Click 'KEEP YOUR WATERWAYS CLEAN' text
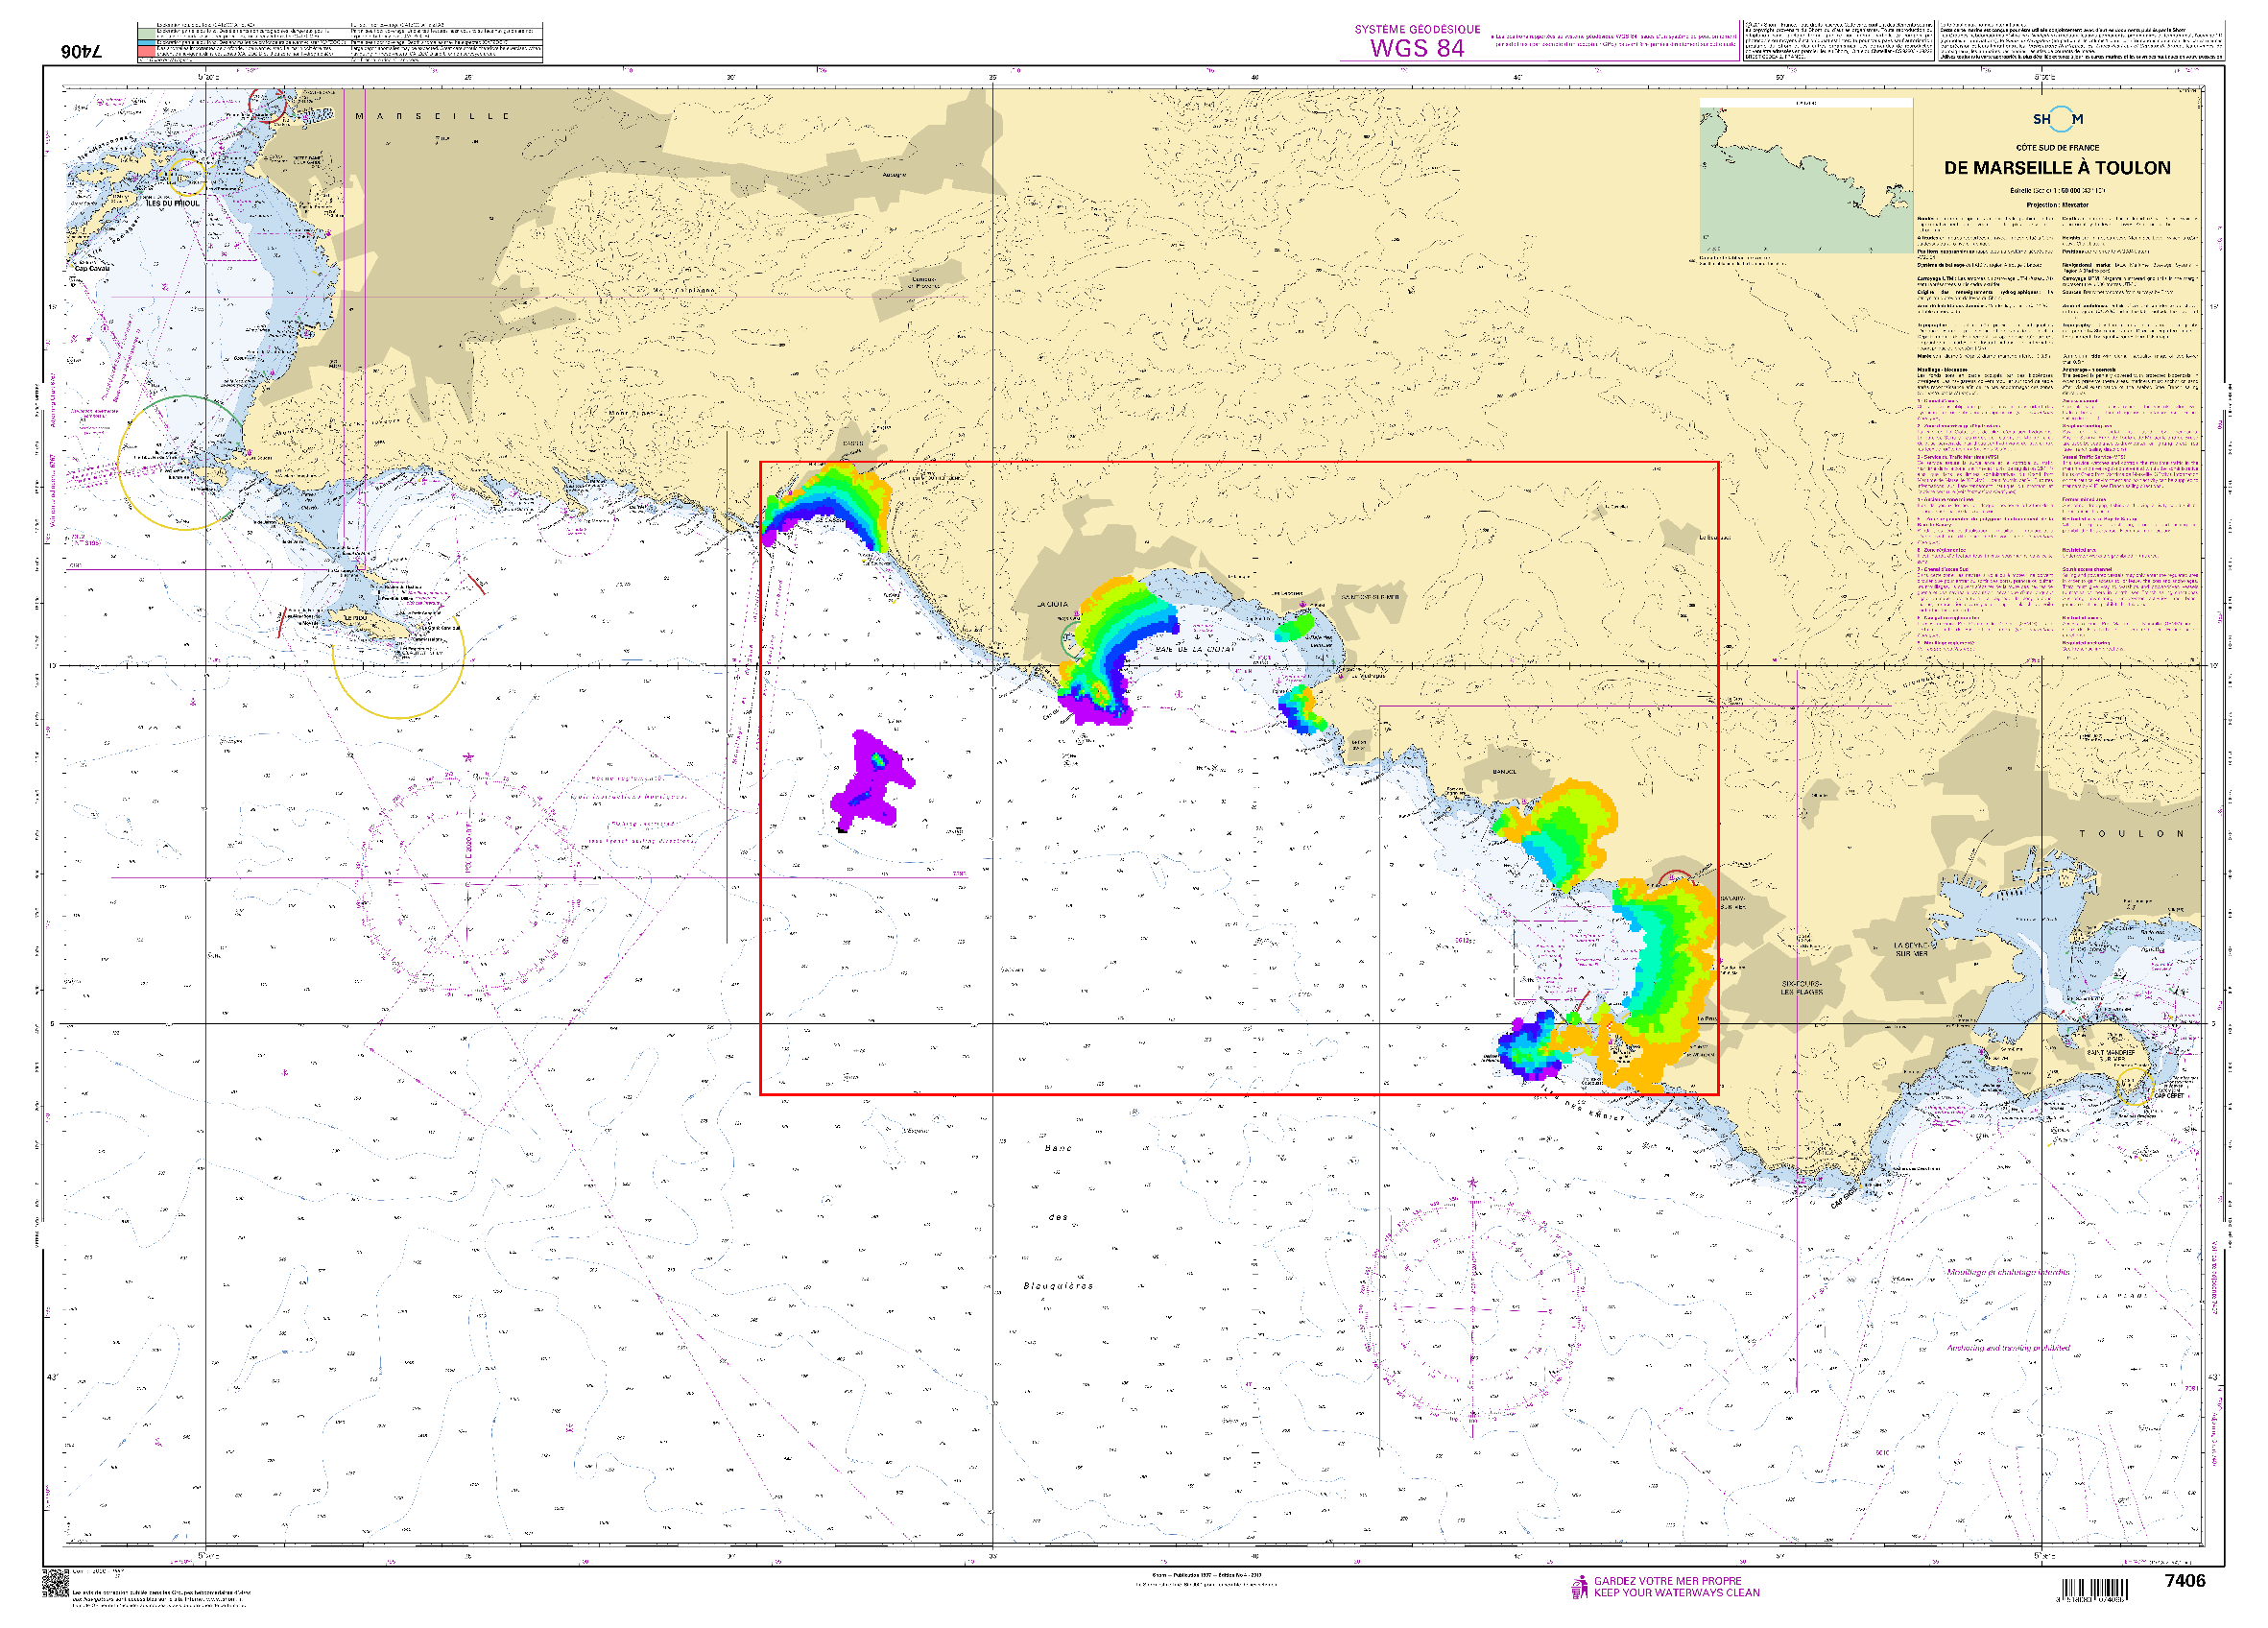 1676,1593
